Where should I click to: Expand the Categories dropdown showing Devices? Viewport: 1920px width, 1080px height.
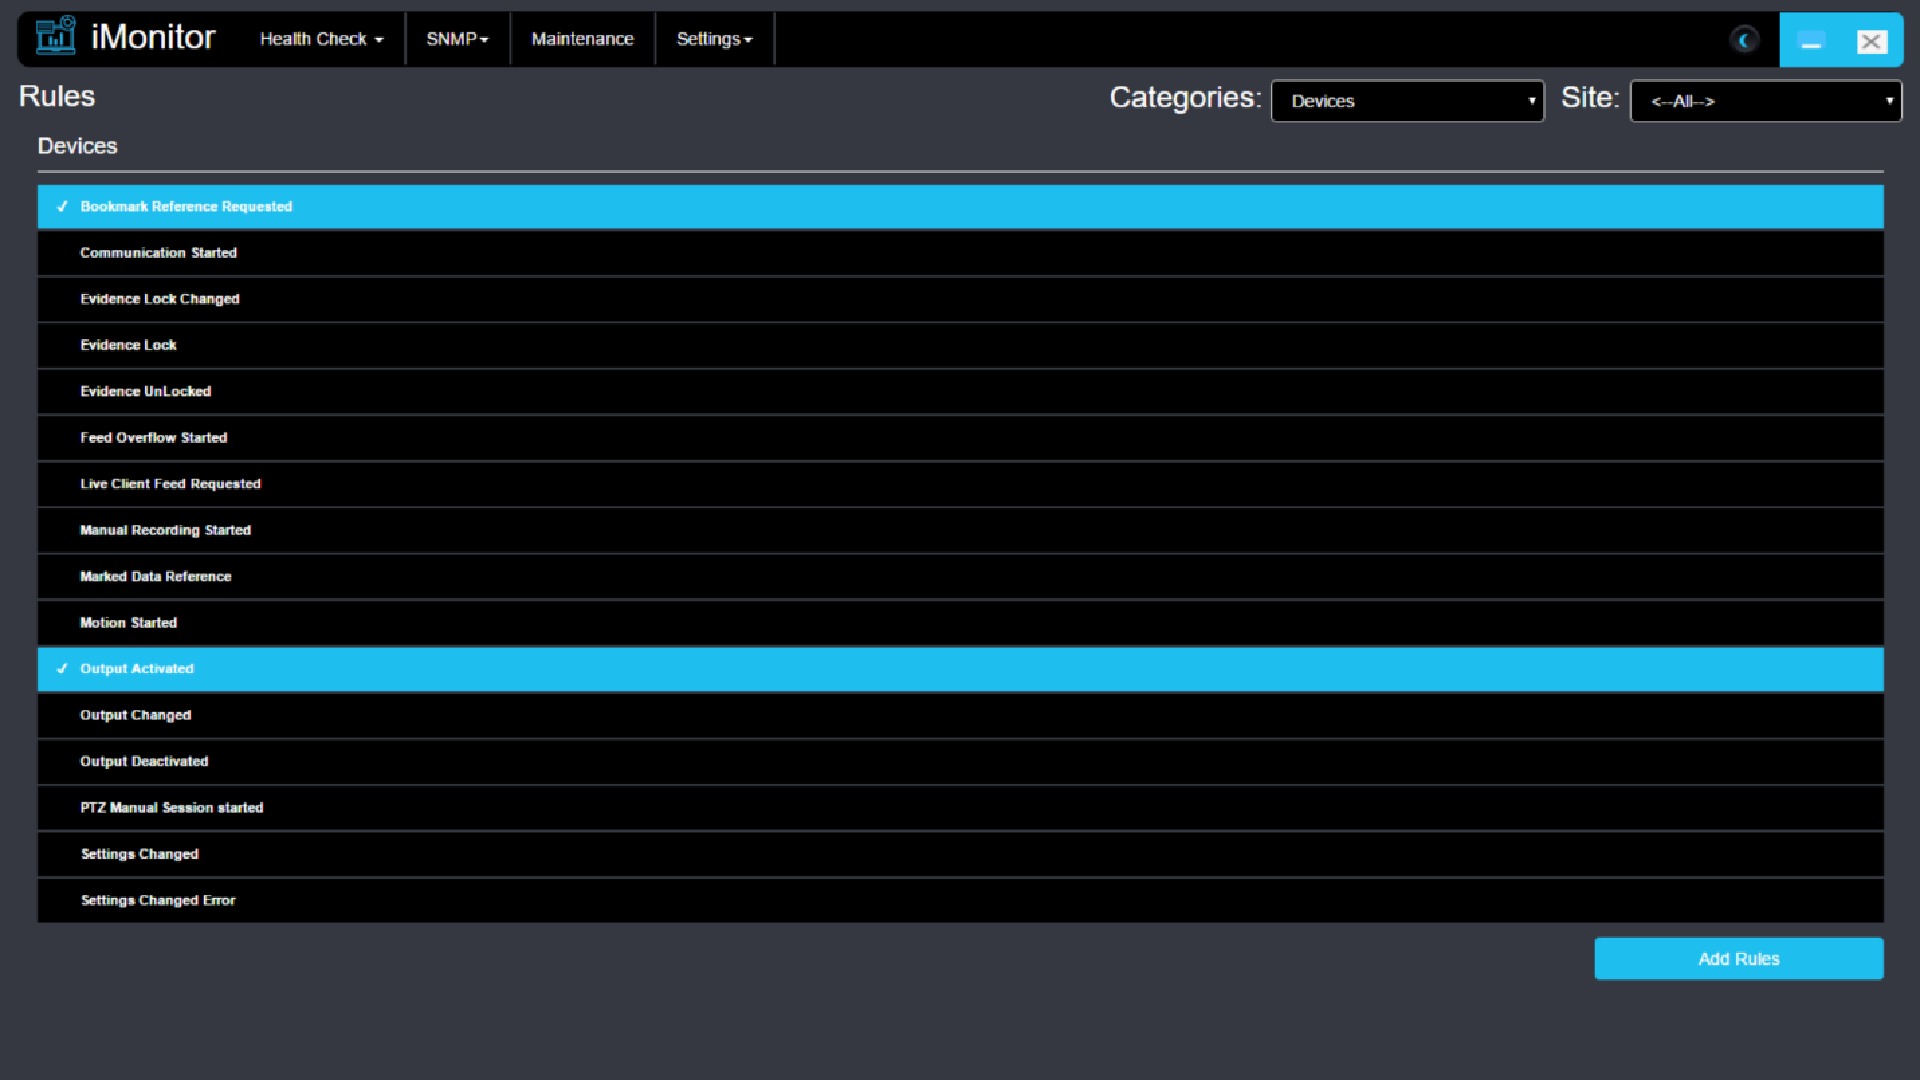click(1407, 101)
